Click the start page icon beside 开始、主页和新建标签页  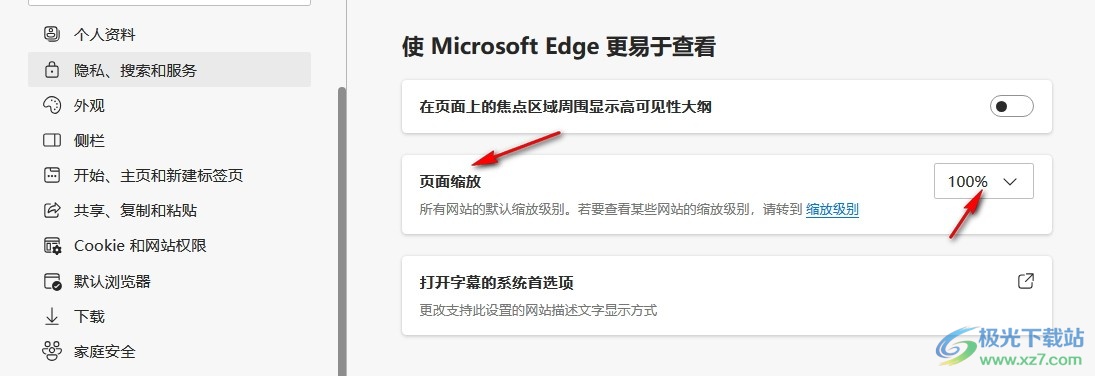point(52,175)
